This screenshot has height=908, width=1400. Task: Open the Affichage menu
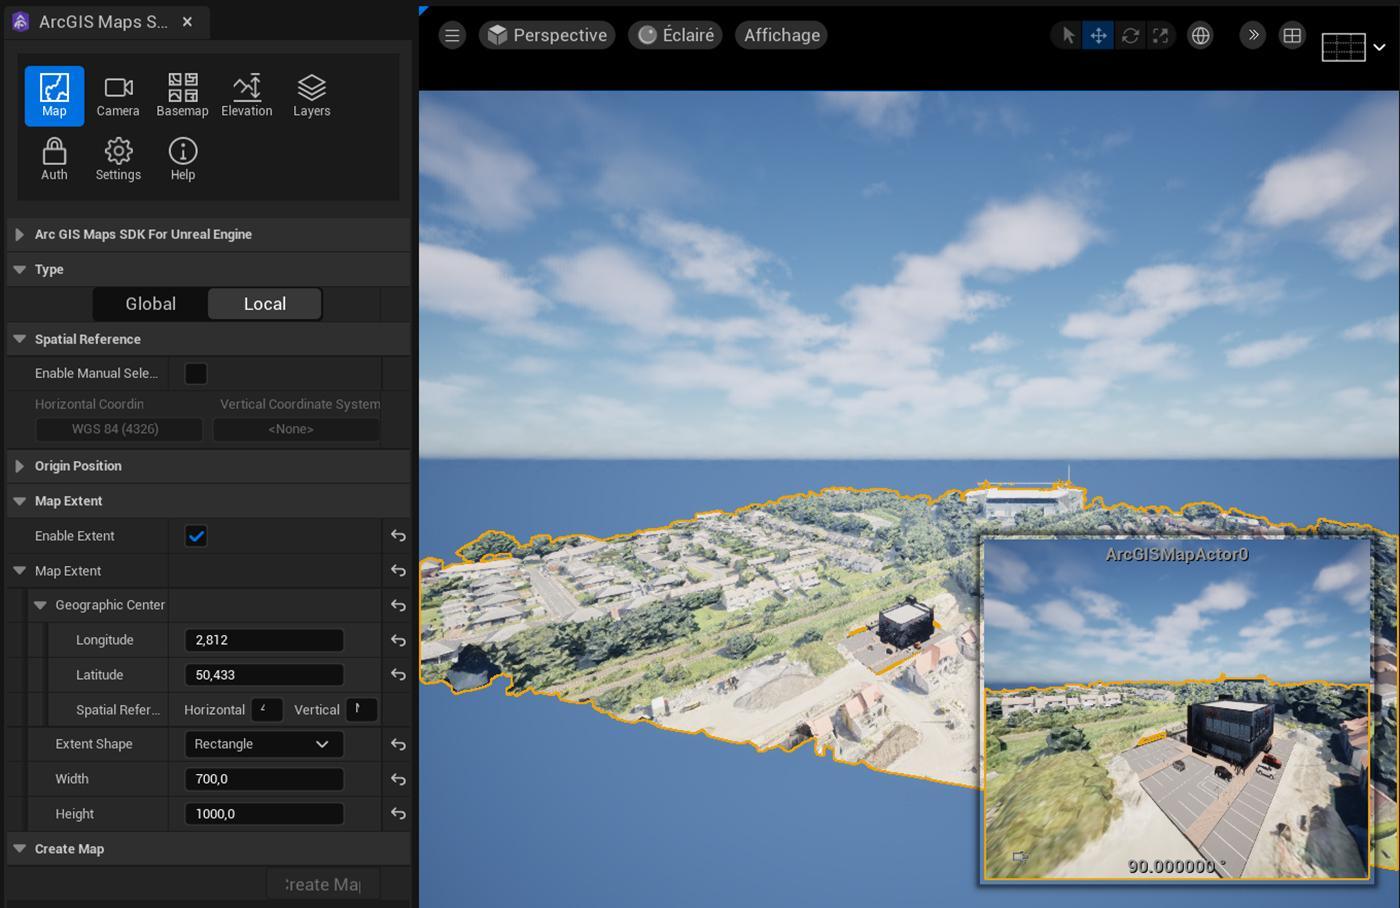click(x=782, y=35)
